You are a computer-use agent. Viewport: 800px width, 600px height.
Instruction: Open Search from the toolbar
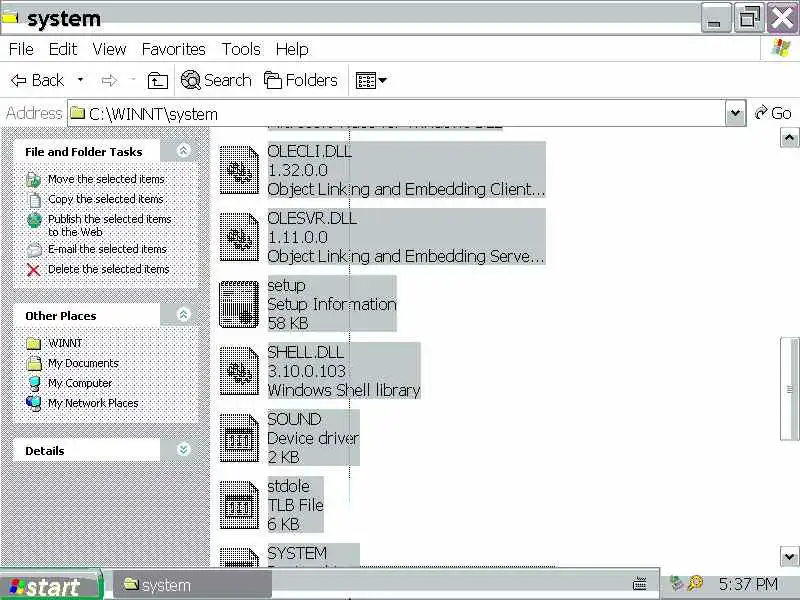click(x=216, y=80)
